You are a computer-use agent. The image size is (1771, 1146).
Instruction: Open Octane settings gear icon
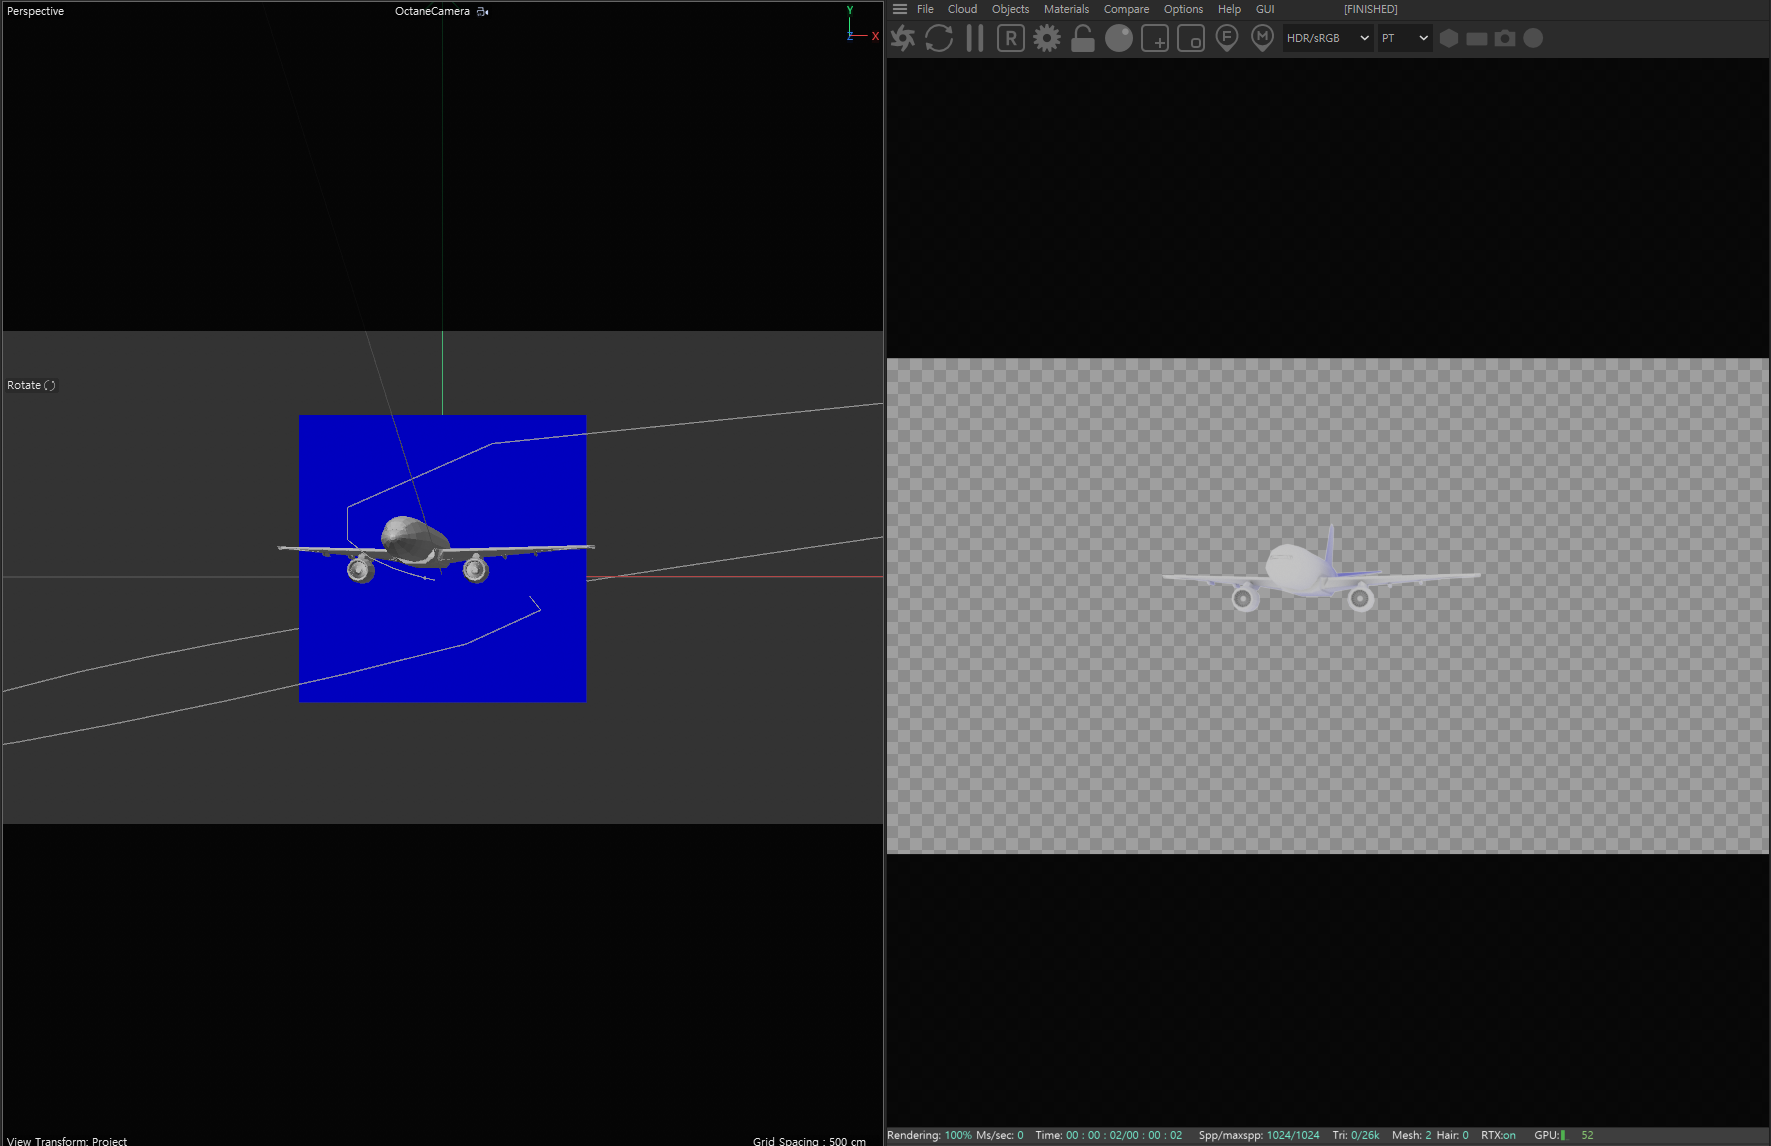coord(1047,38)
